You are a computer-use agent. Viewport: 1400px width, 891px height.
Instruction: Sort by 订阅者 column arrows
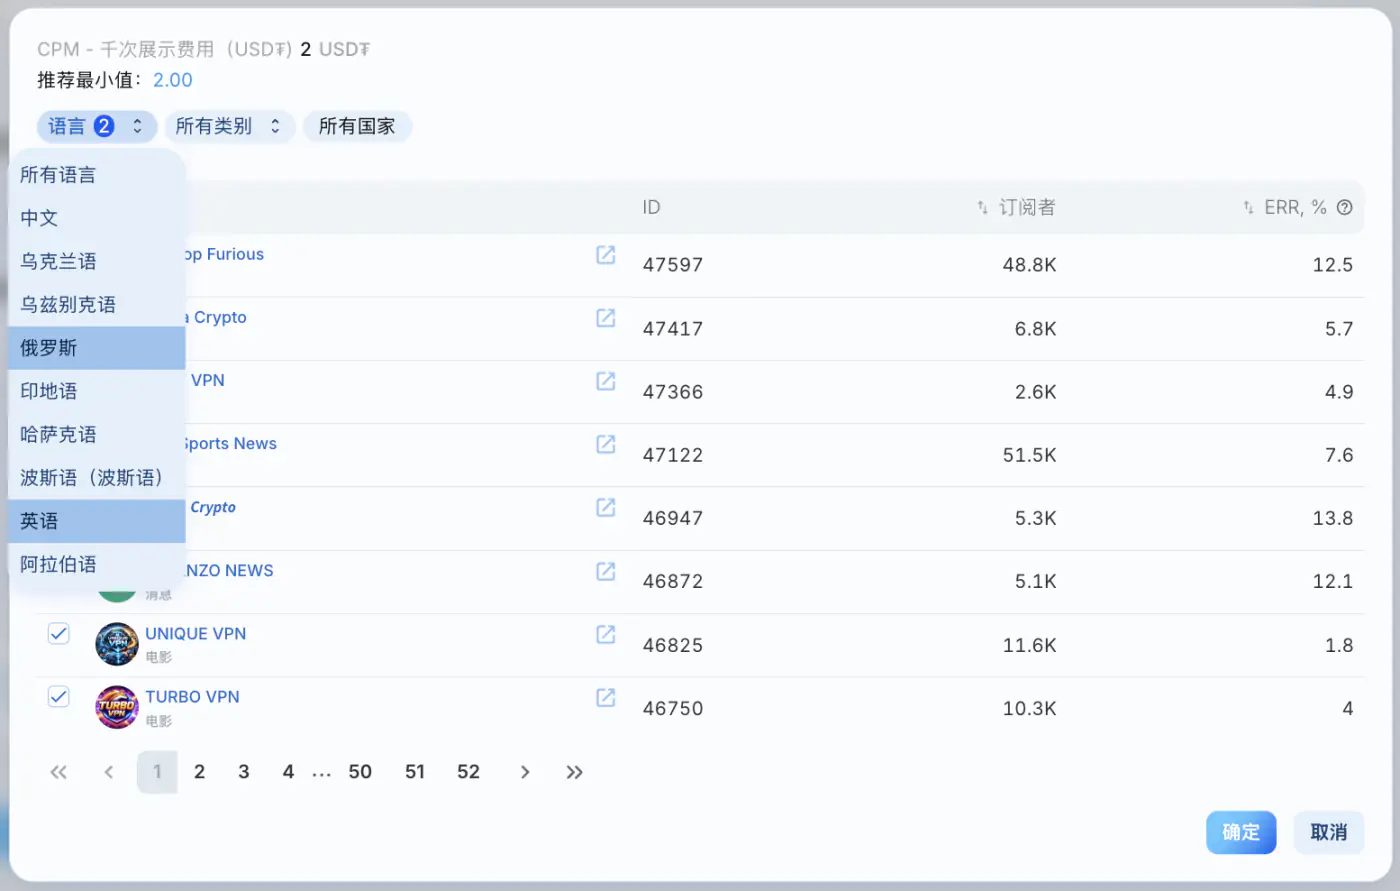(x=982, y=207)
